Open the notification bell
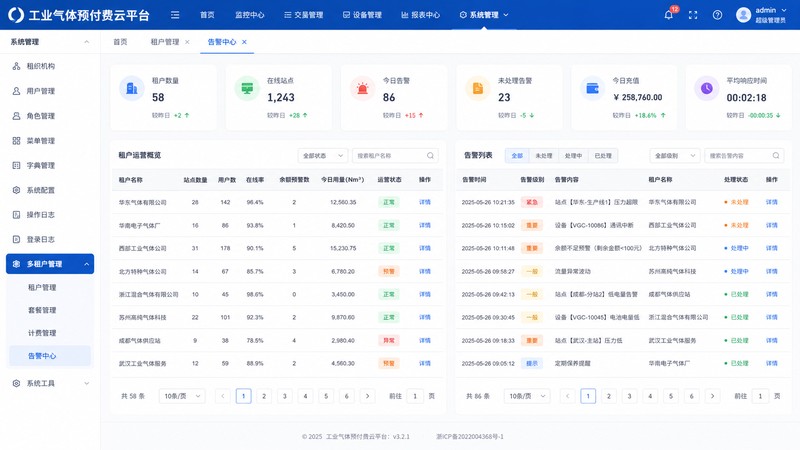Image resolution: width=800 pixels, height=450 pixels. [x=668, y=15]
